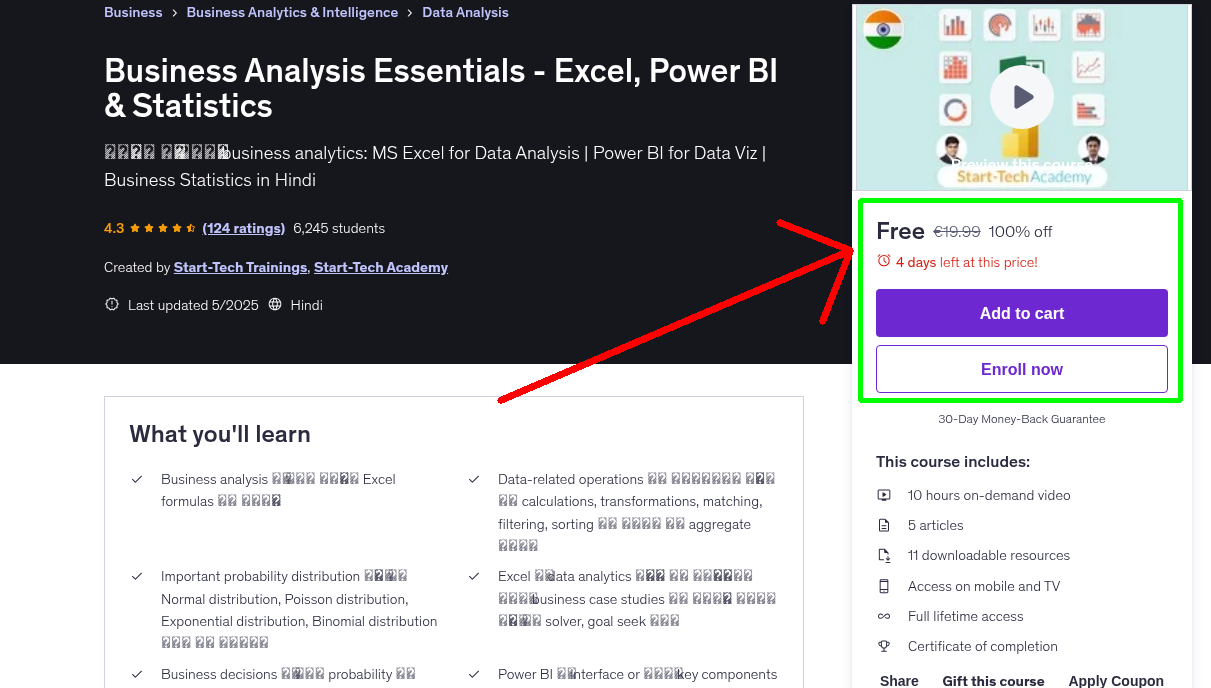Visit Start-Tech Trainings instructor page
The height and width of the screenshot is (688, 1211).
click(240, 267)
